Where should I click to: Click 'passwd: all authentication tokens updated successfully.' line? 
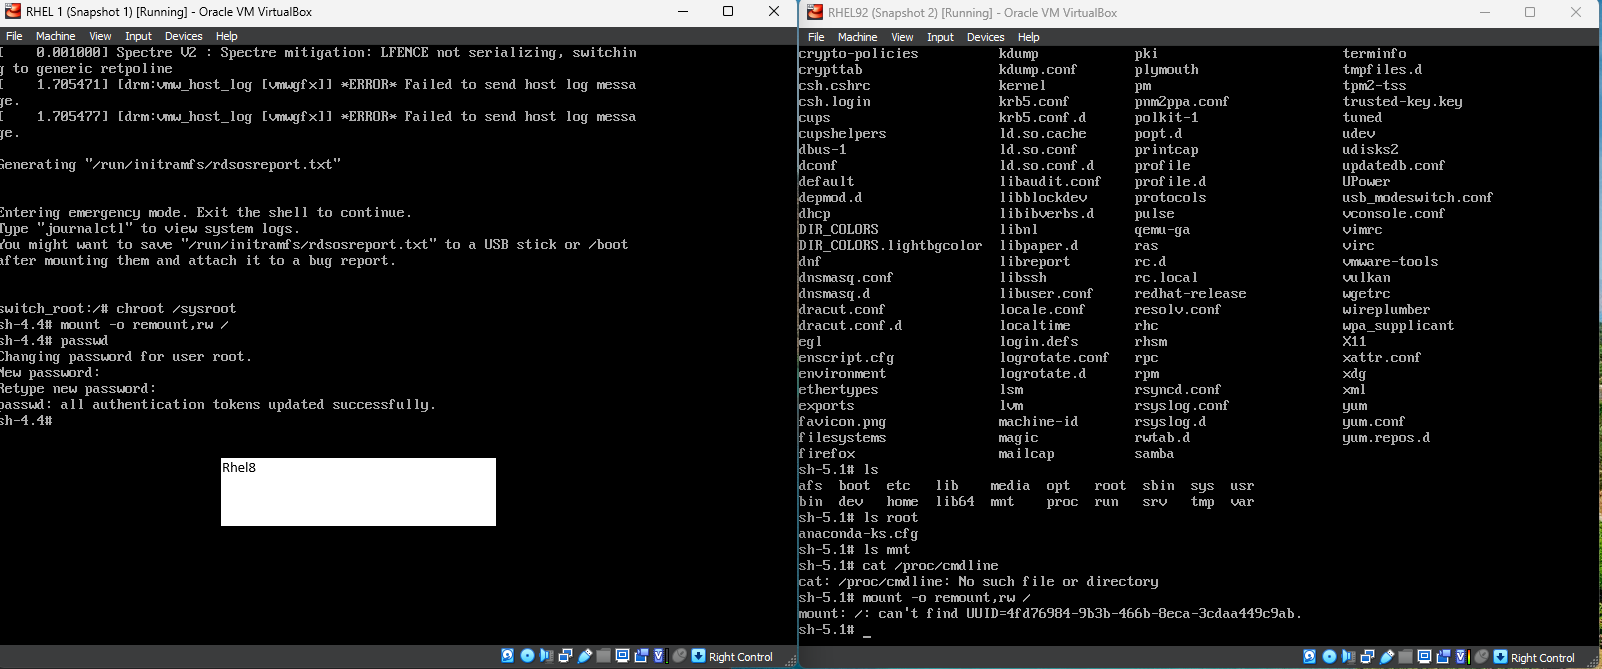(x=218, y=405)
